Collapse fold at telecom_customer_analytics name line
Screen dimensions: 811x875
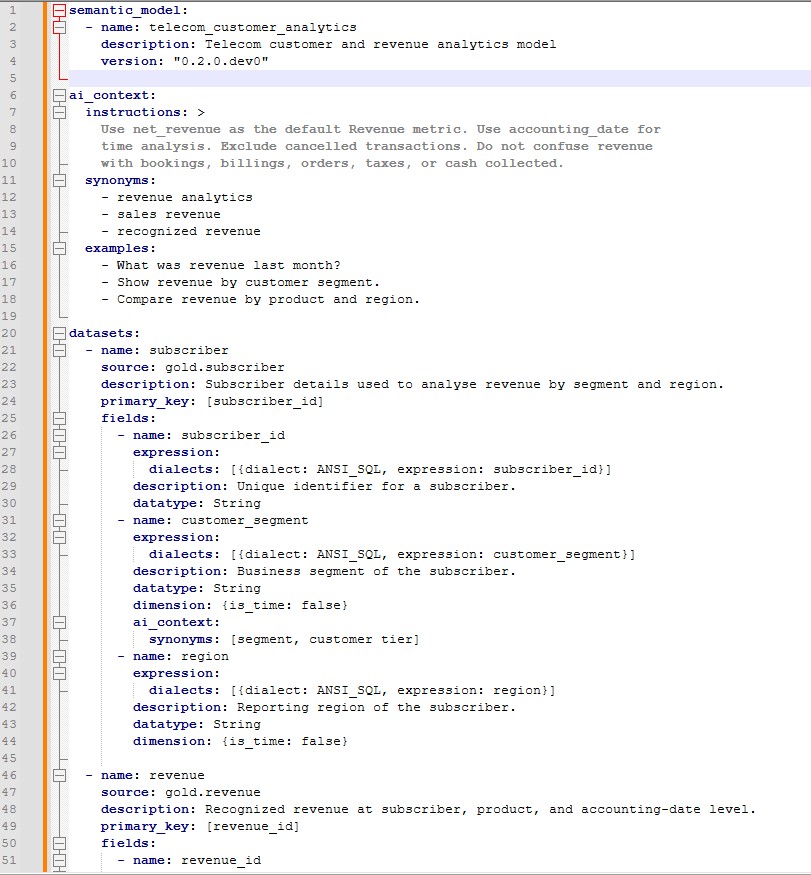(59, 27)
